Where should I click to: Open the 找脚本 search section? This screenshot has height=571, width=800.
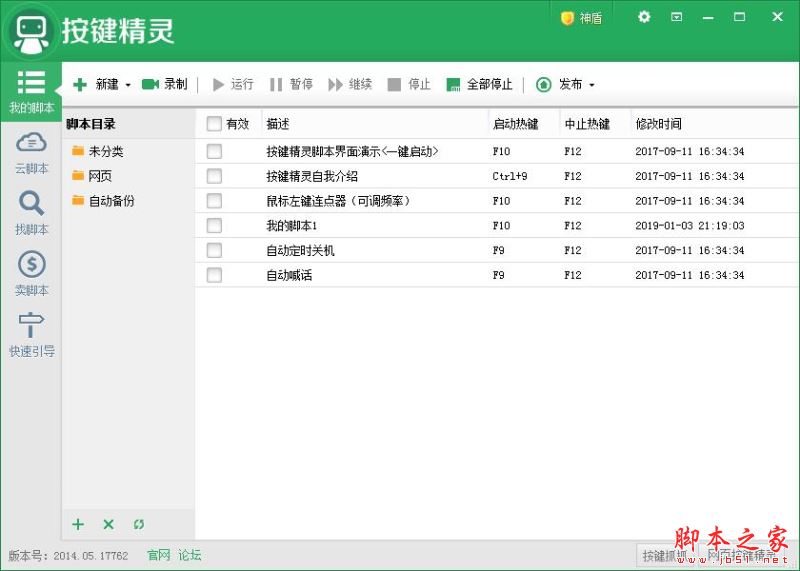pos(31,213)
